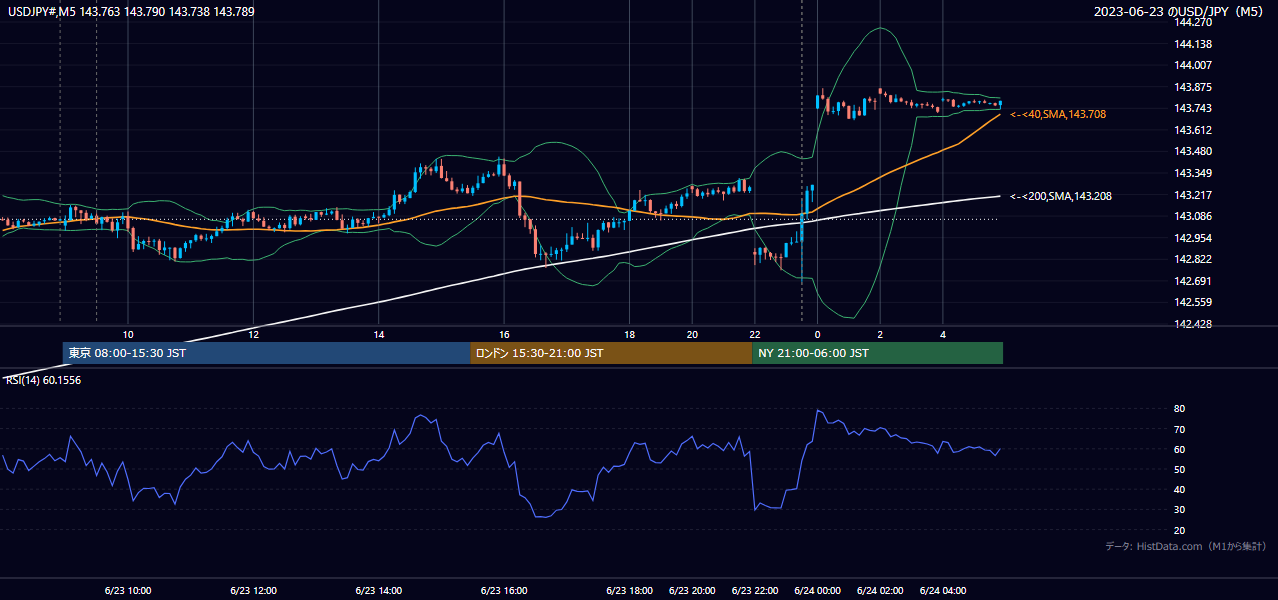Click the 6/24 02:00 date label

(x=880, y=591)
